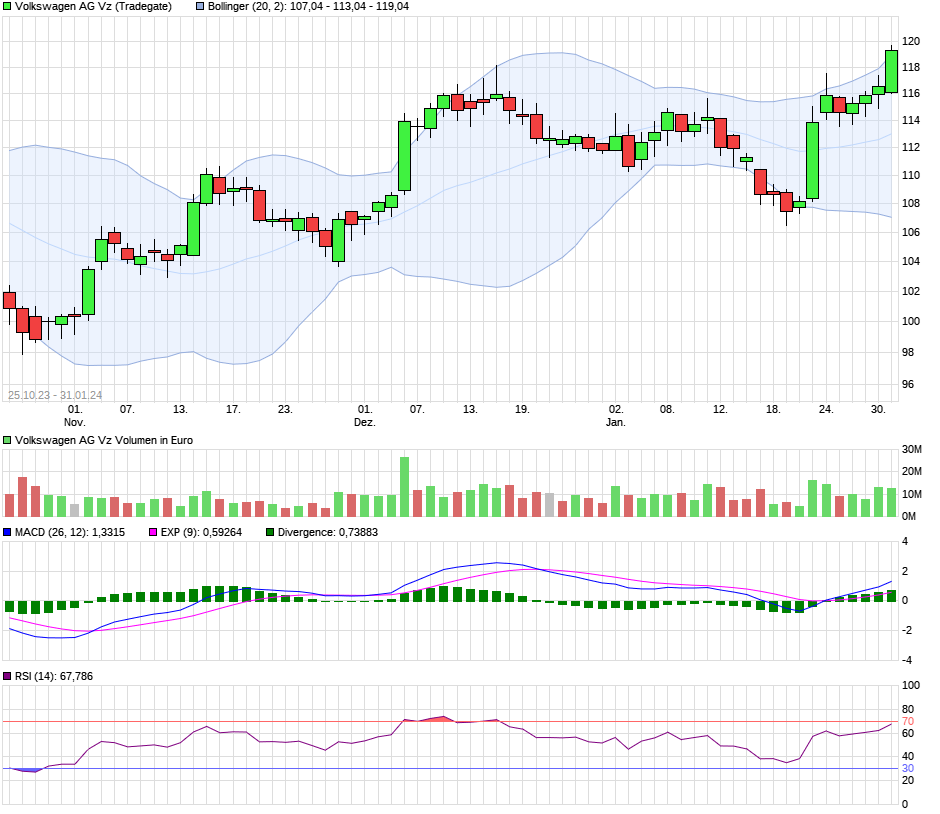
Task: Click the 108 price axis label
Action: pos(911,203)
